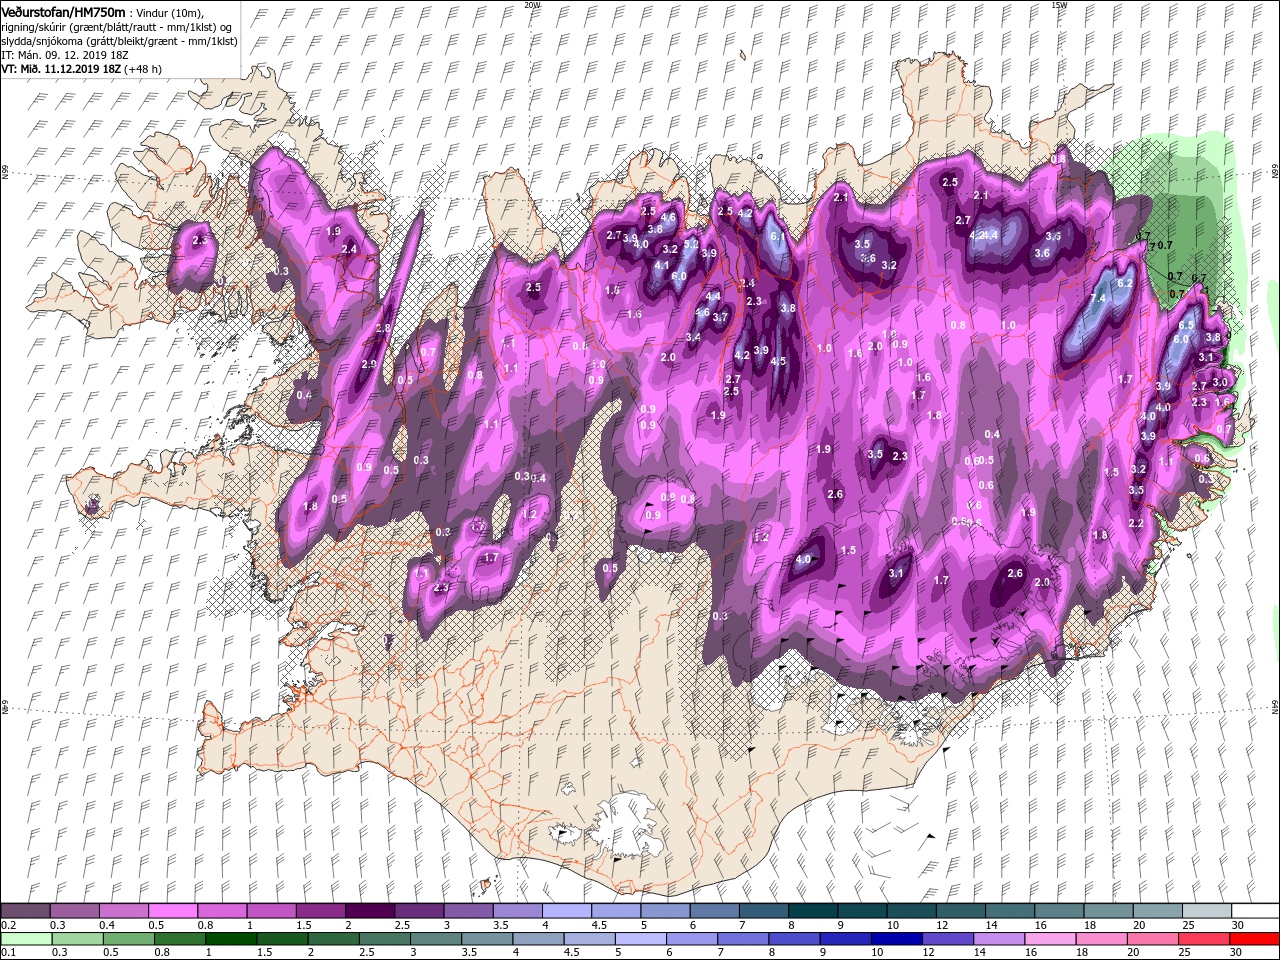
Task: Click the 20W longitude label
Action: (x=533, y=5)
